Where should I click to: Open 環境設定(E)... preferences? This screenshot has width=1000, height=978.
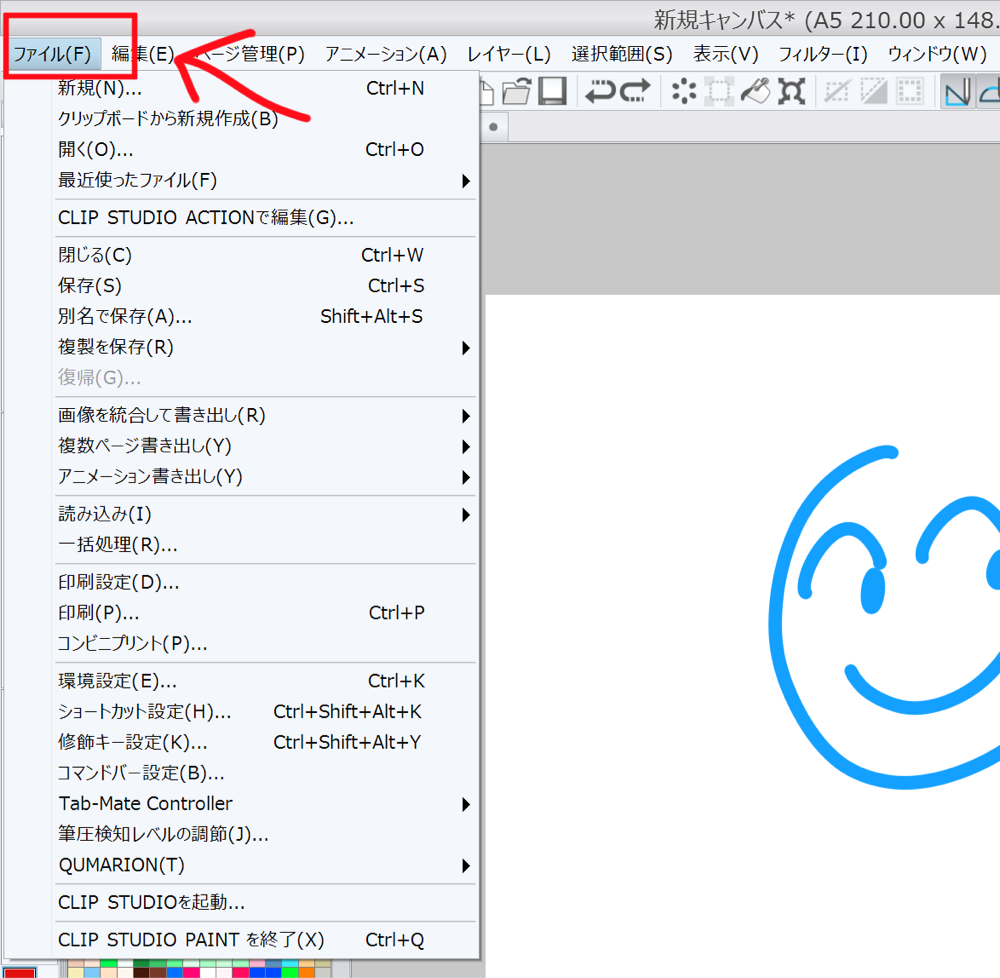click(x=266, y=681)
